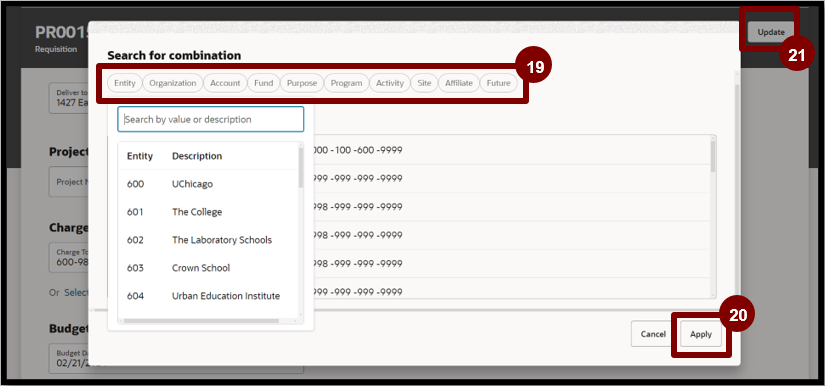Screen dimensions: 825x386
Task: Click the Update button
Action: click(771, 32)
